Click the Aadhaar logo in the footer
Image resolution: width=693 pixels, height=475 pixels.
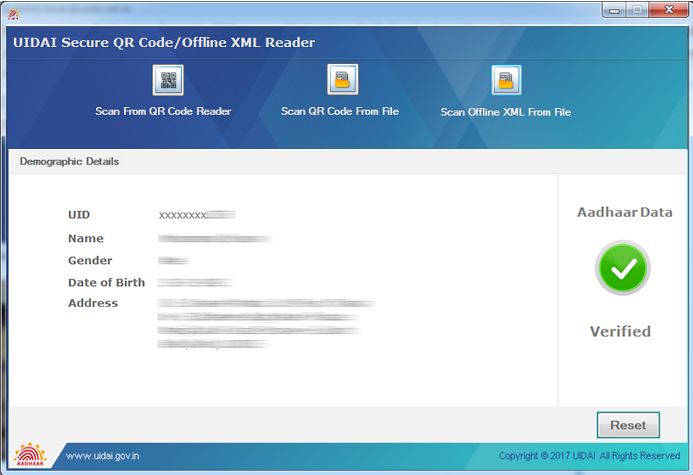30,455
